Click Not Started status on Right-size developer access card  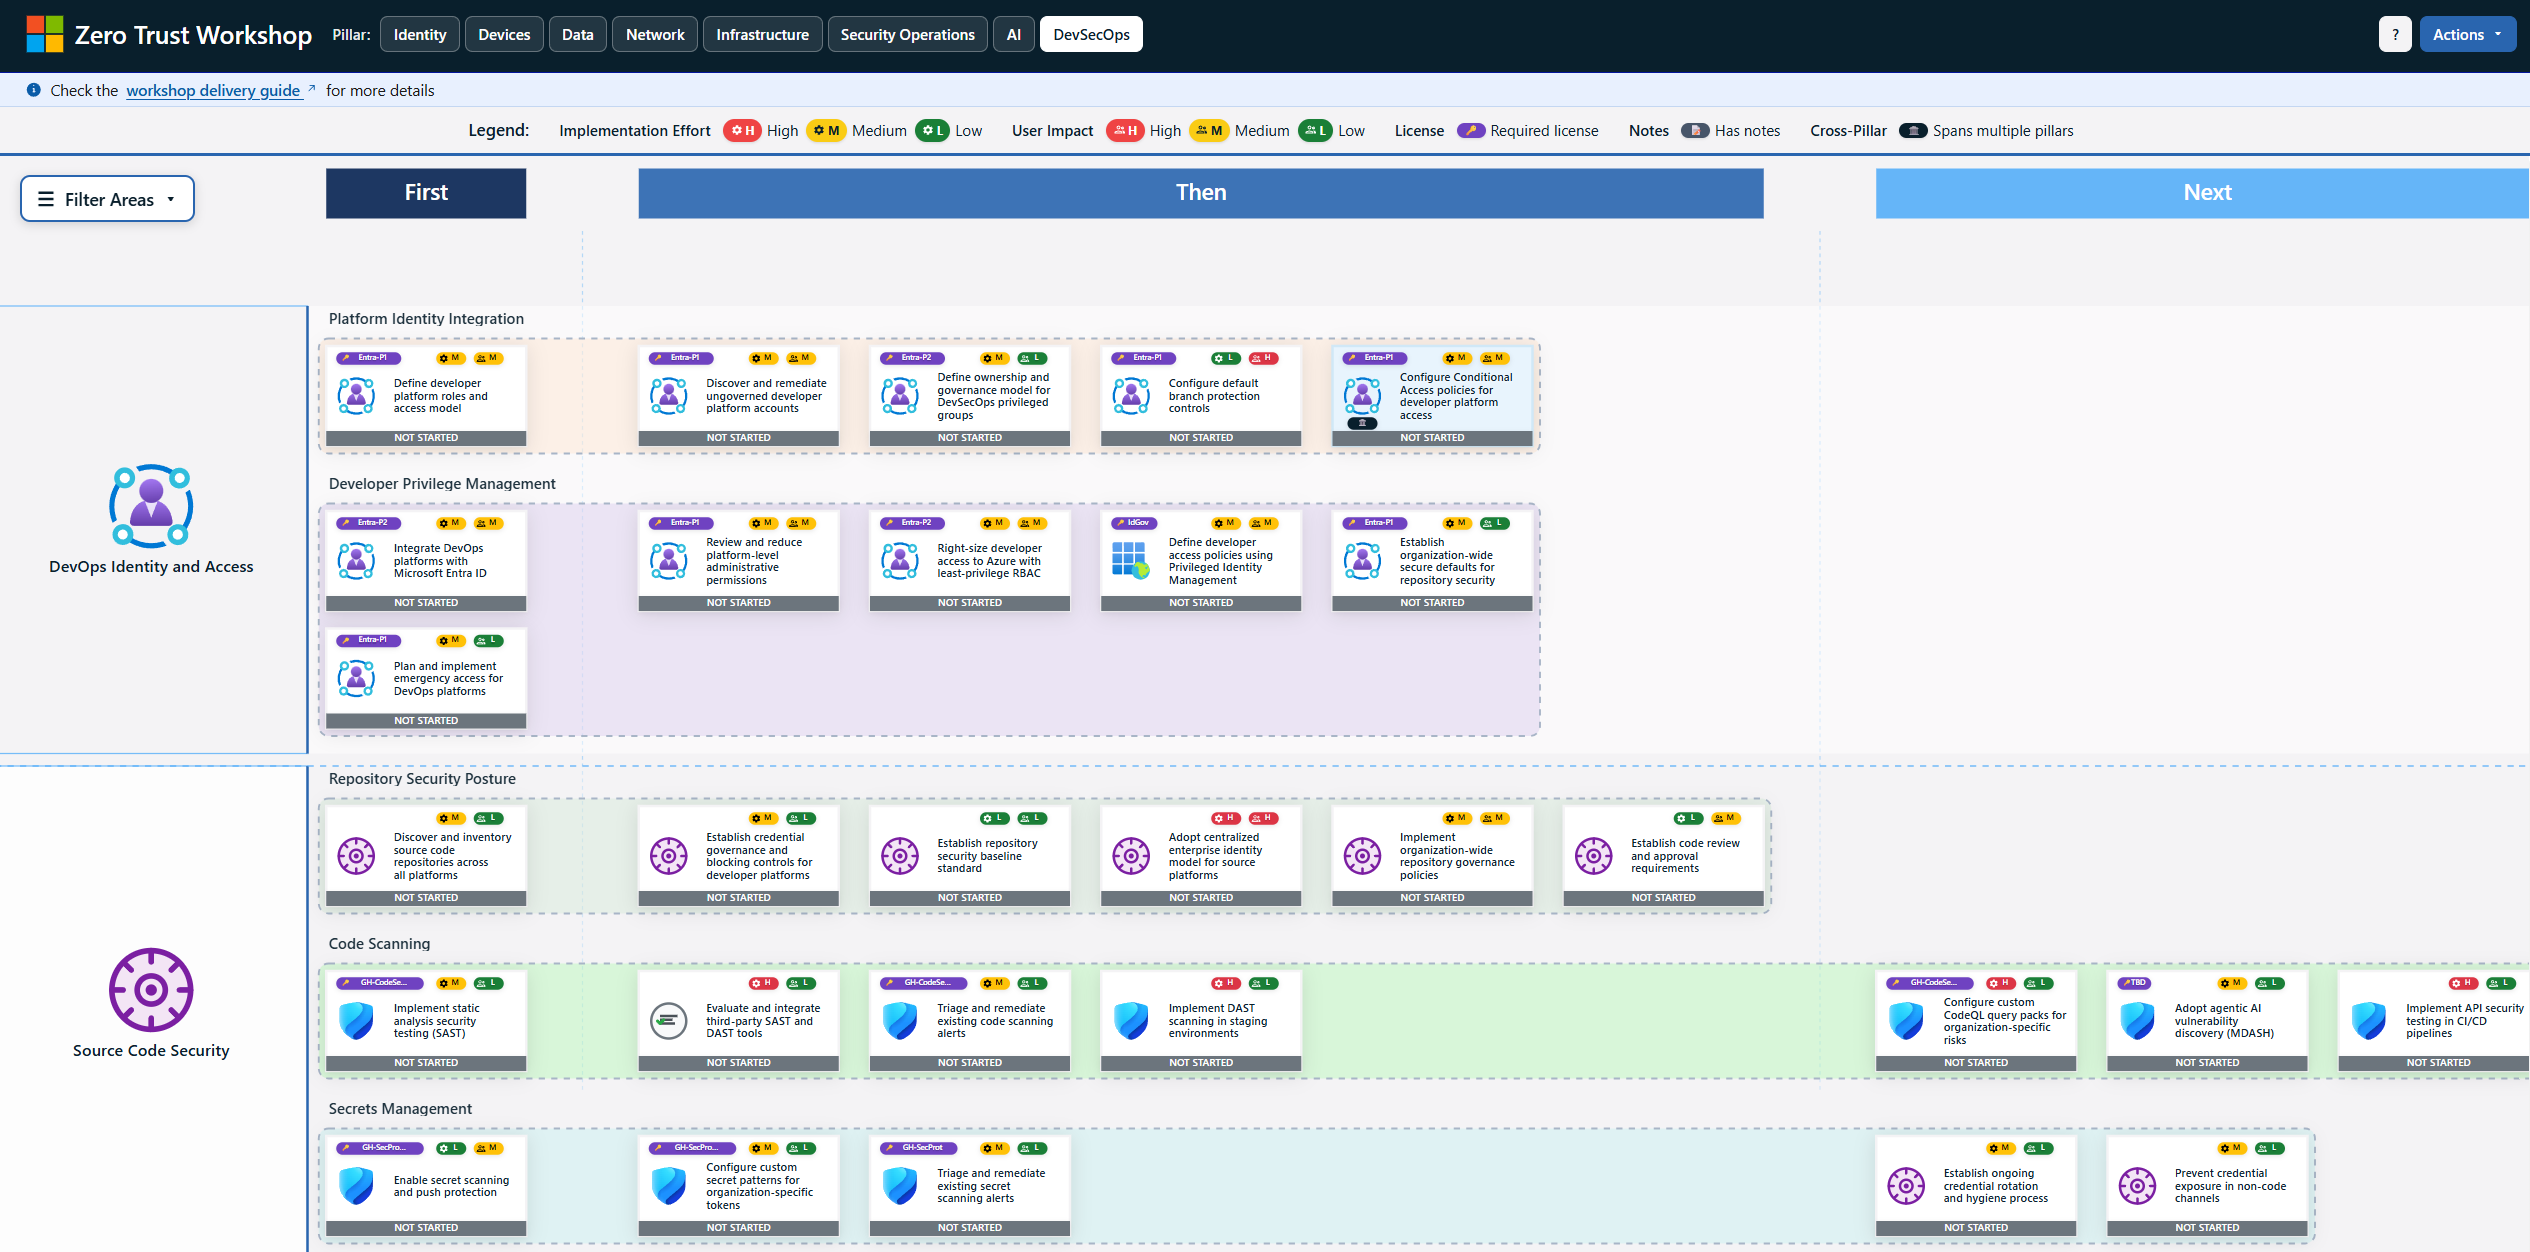[x=970, y=603]
